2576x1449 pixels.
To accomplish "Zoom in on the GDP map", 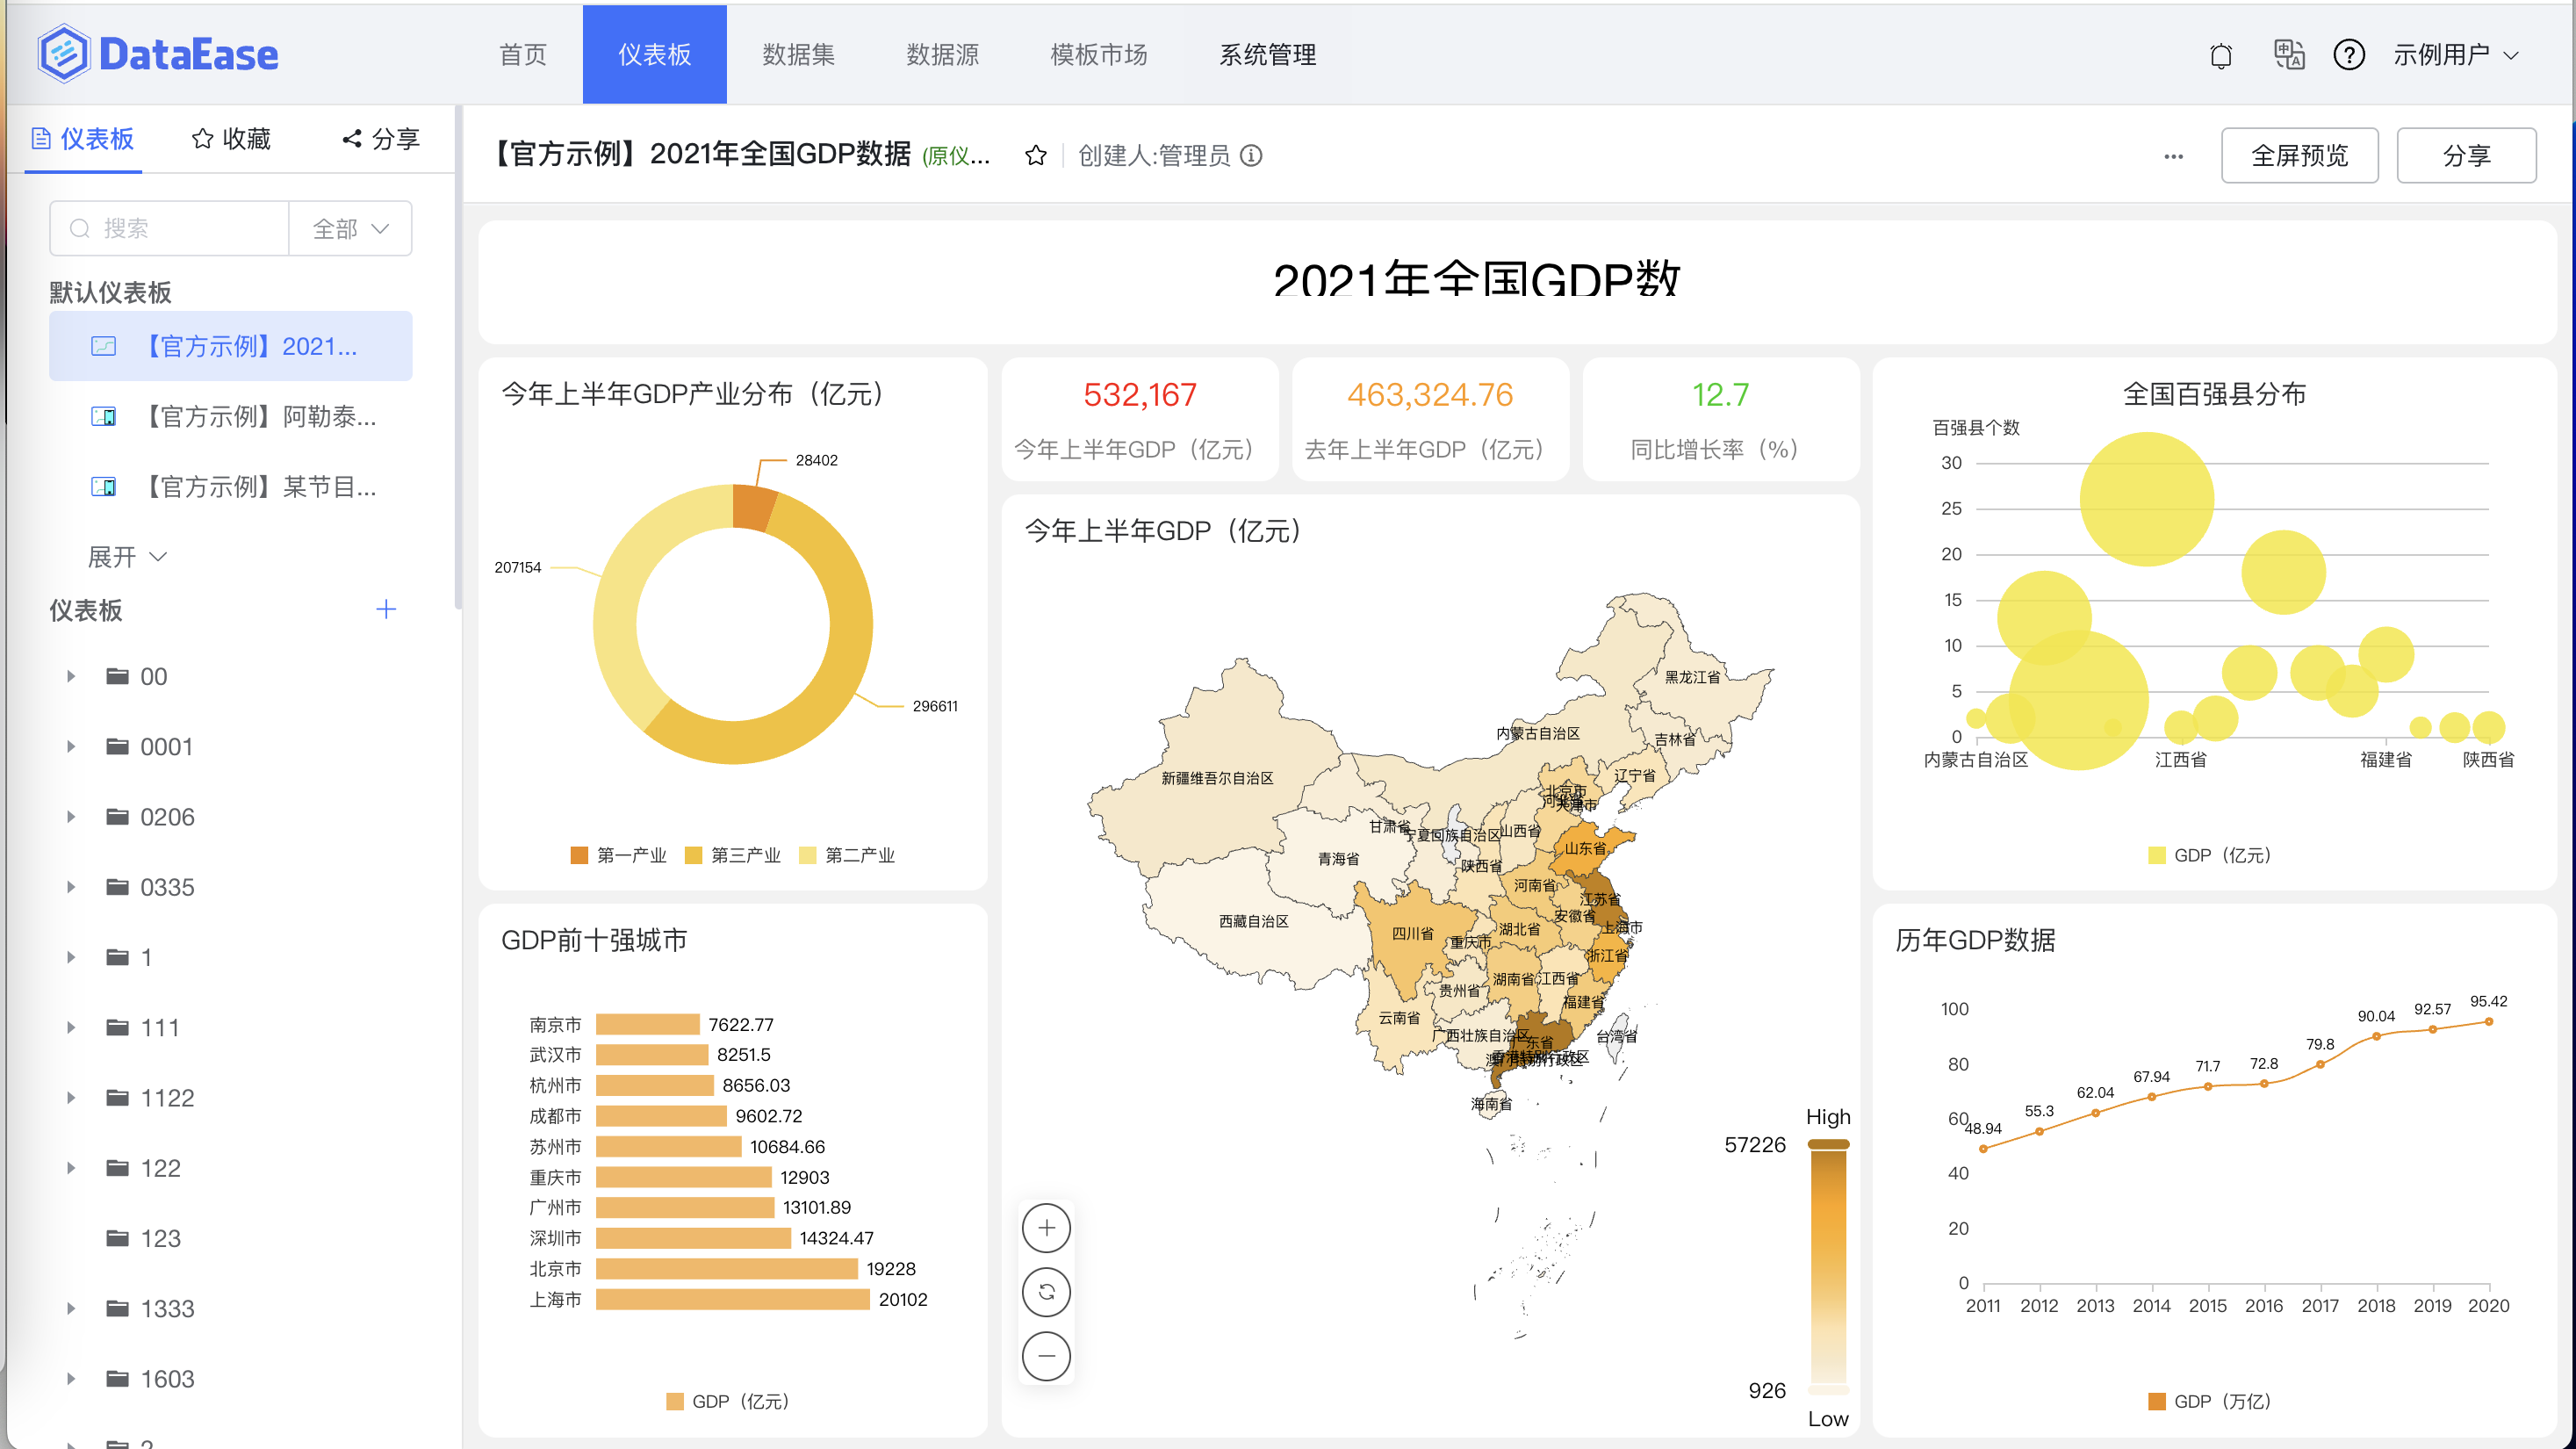I will [1046, 1227].
